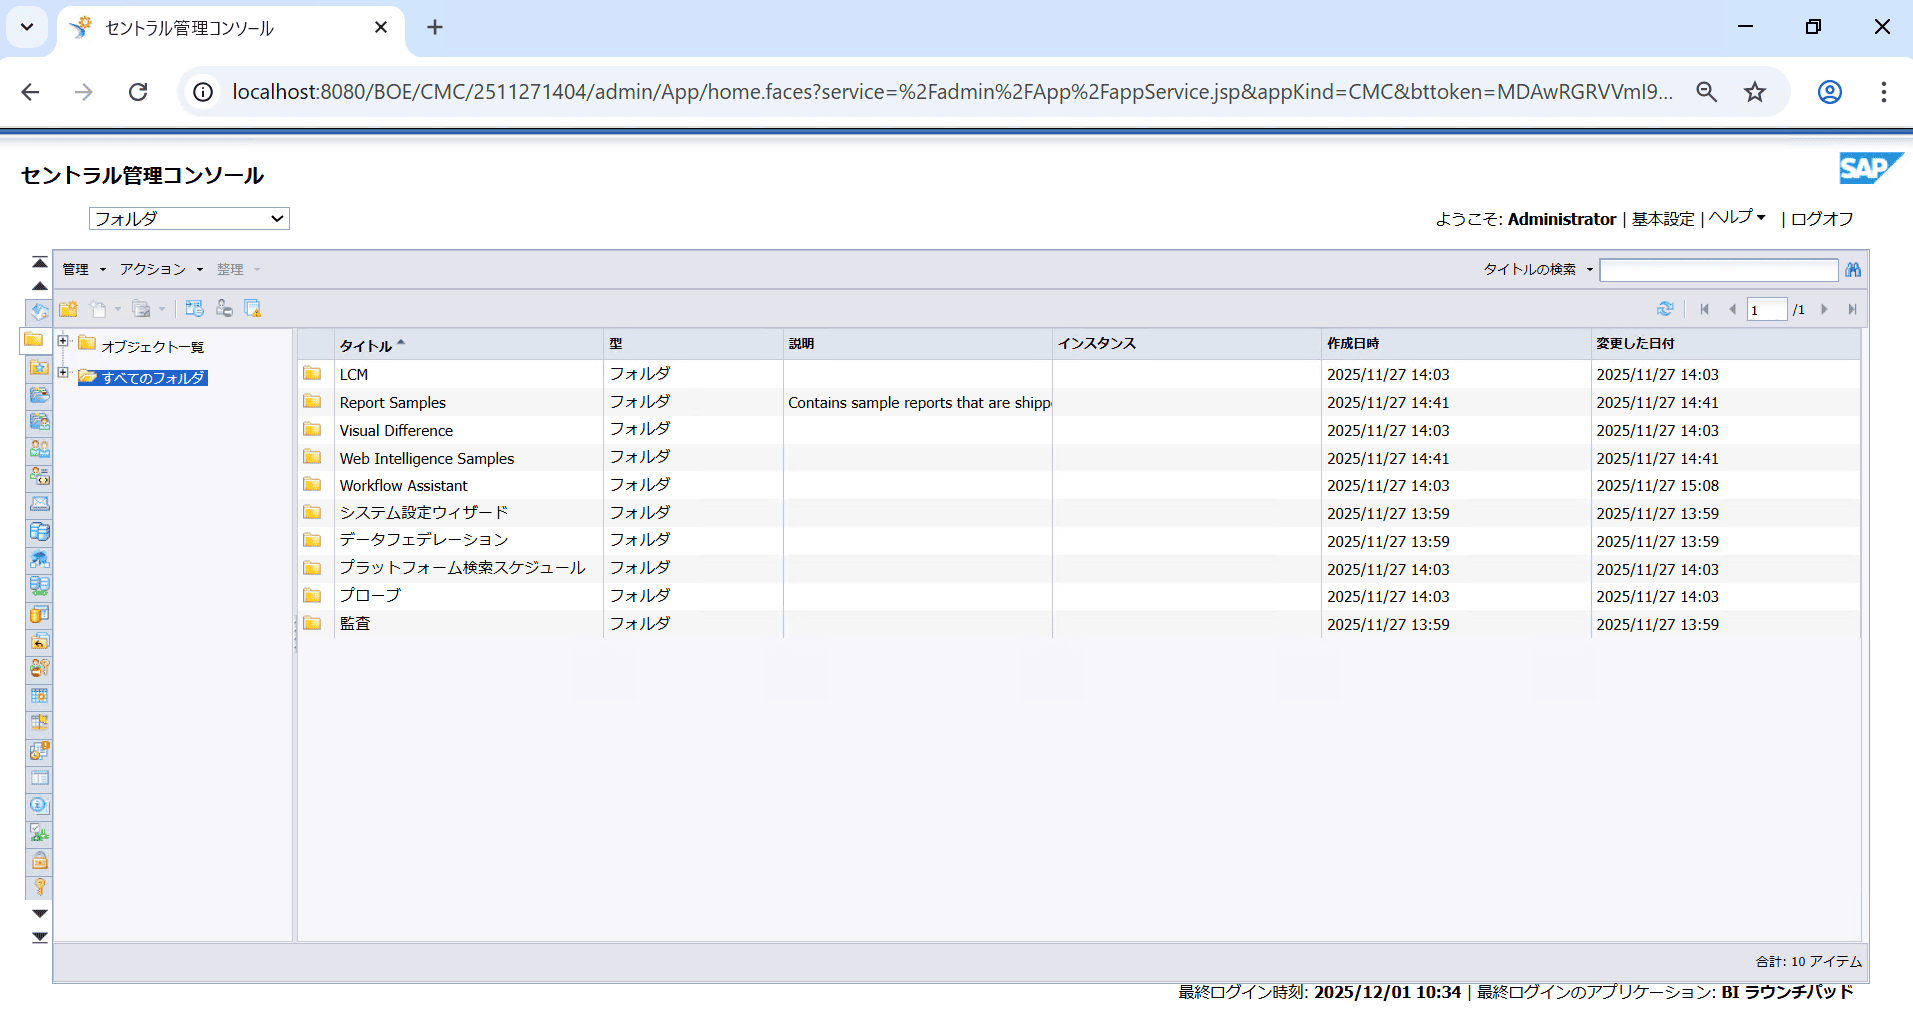Click the ログオフ link
1913x1016 pixels.
[1822, 219]
